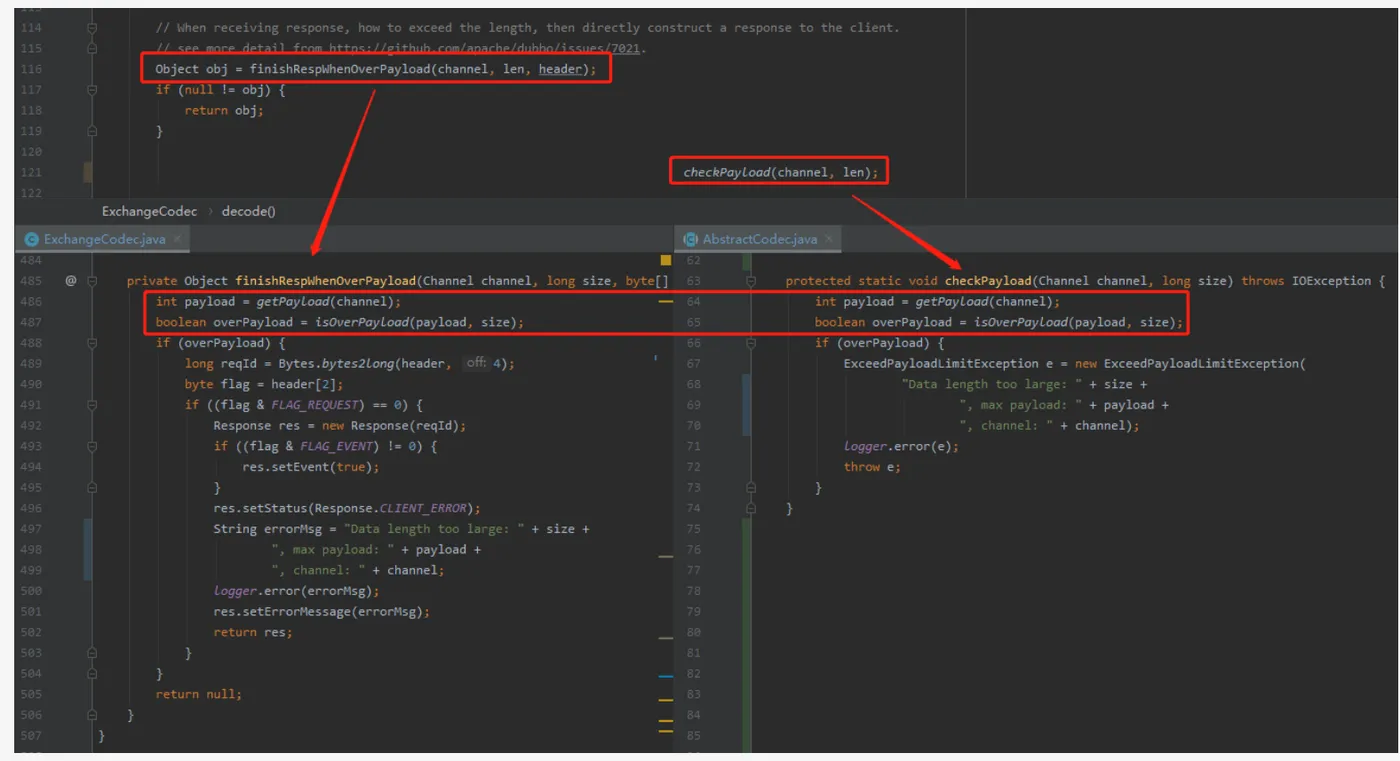Screen dimensions: 1400x761
Task: Collapse the if (overPayload) block at line 66
Action: 749,343
